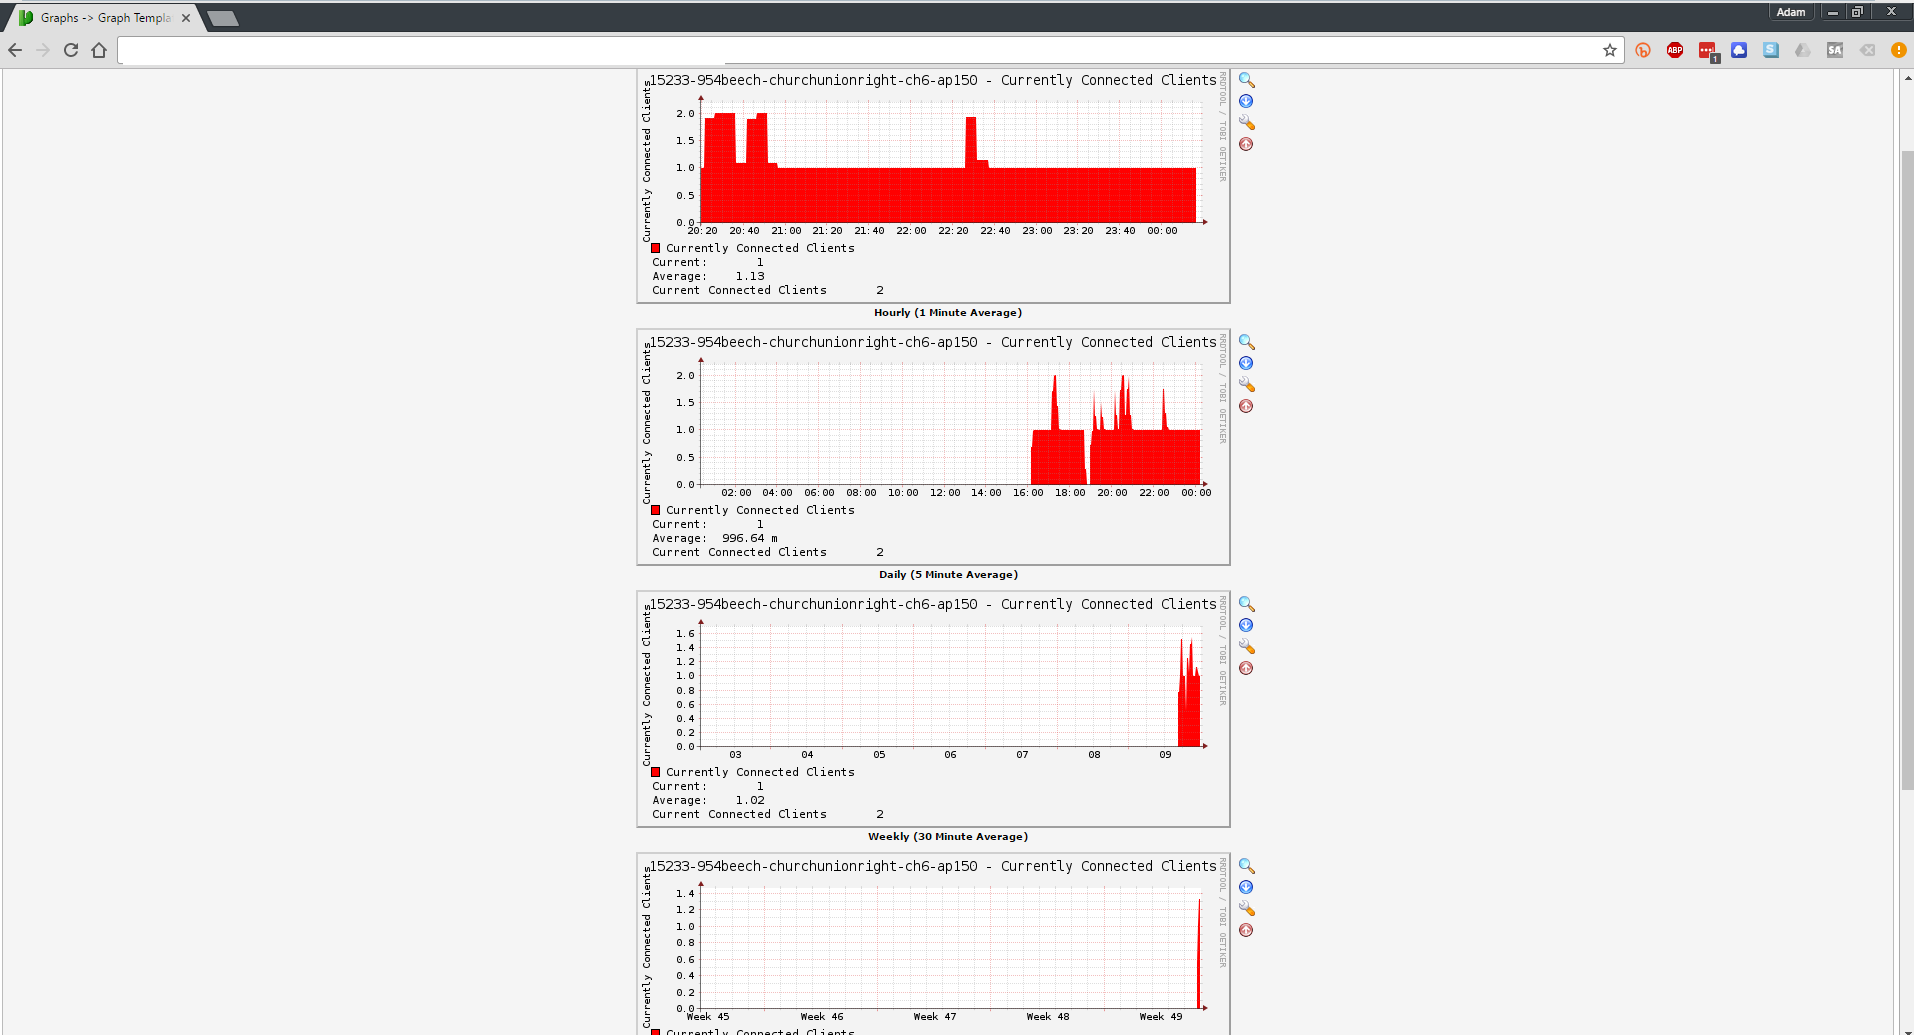Click the Weekly (30 Minute Average) caption
This screenshot has height=1035, width=1914.
pos(948,837)
